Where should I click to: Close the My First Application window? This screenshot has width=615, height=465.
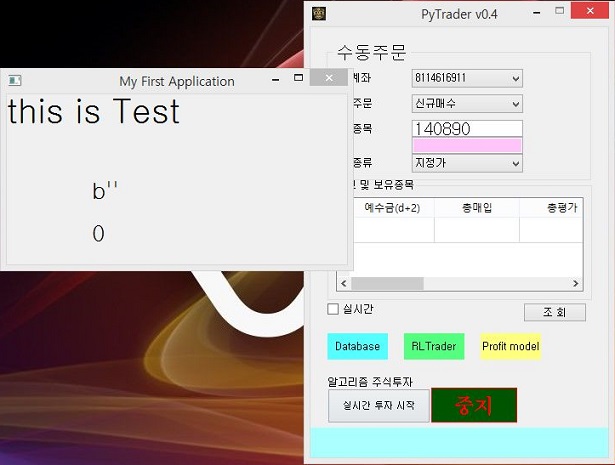click(329, 78)
